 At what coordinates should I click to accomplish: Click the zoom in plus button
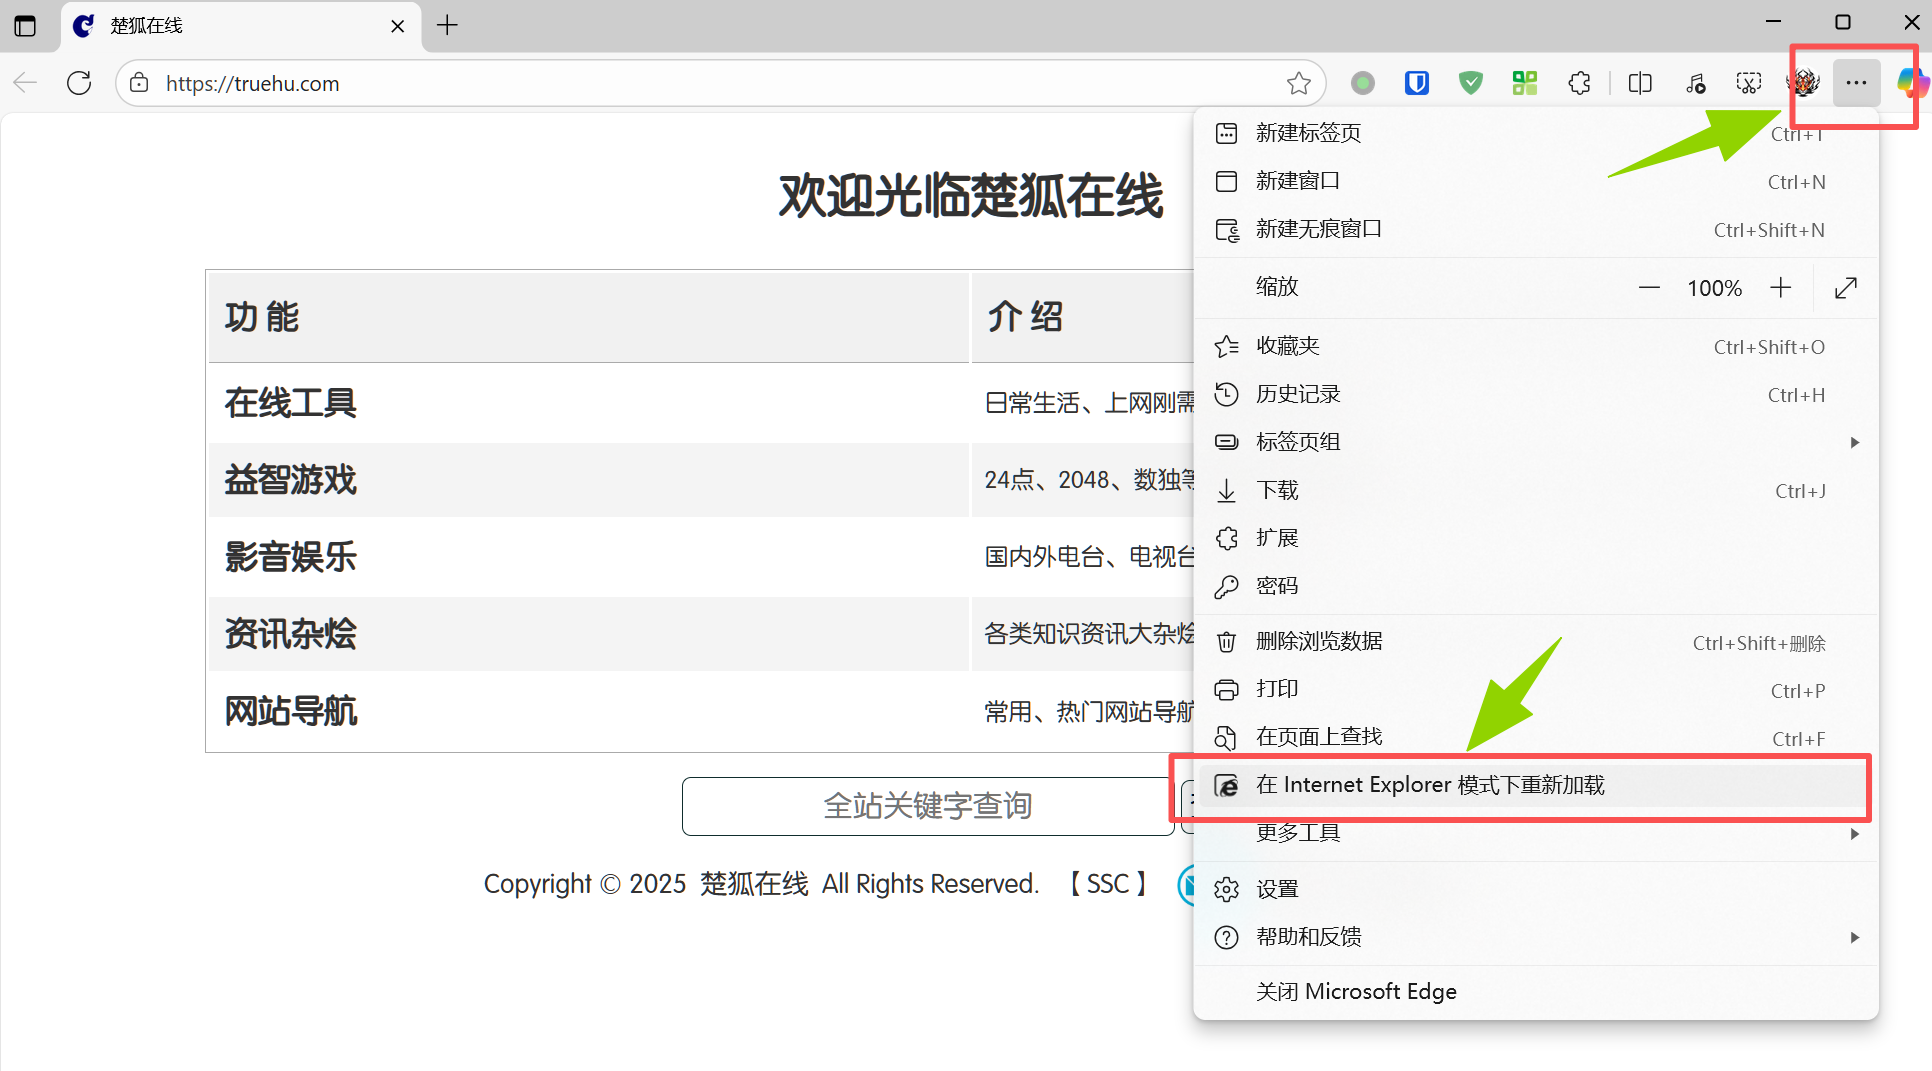pos(1780,288)
